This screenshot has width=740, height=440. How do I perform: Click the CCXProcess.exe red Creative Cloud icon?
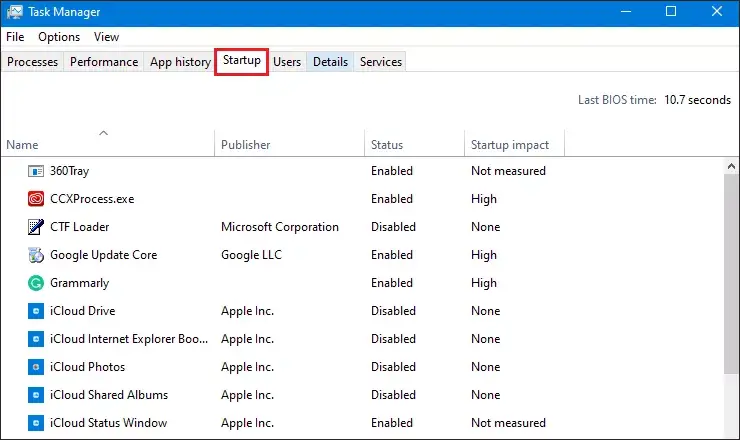click(36, 199)
